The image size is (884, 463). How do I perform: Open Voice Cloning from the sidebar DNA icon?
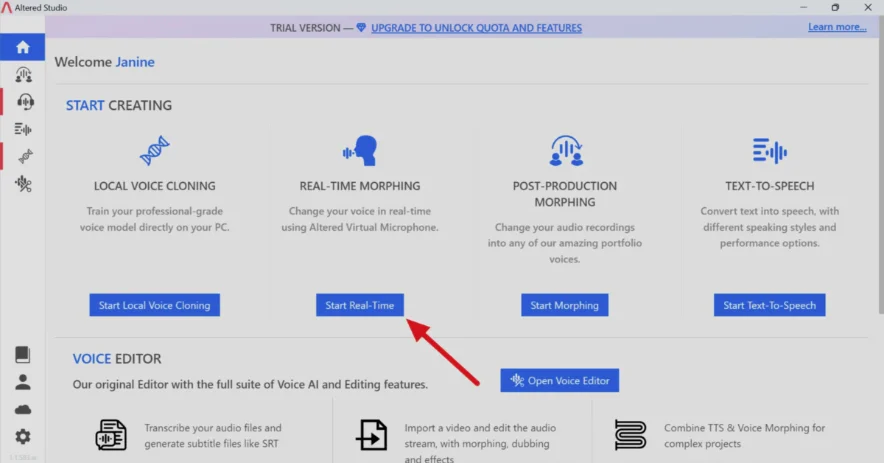(25, 156)
